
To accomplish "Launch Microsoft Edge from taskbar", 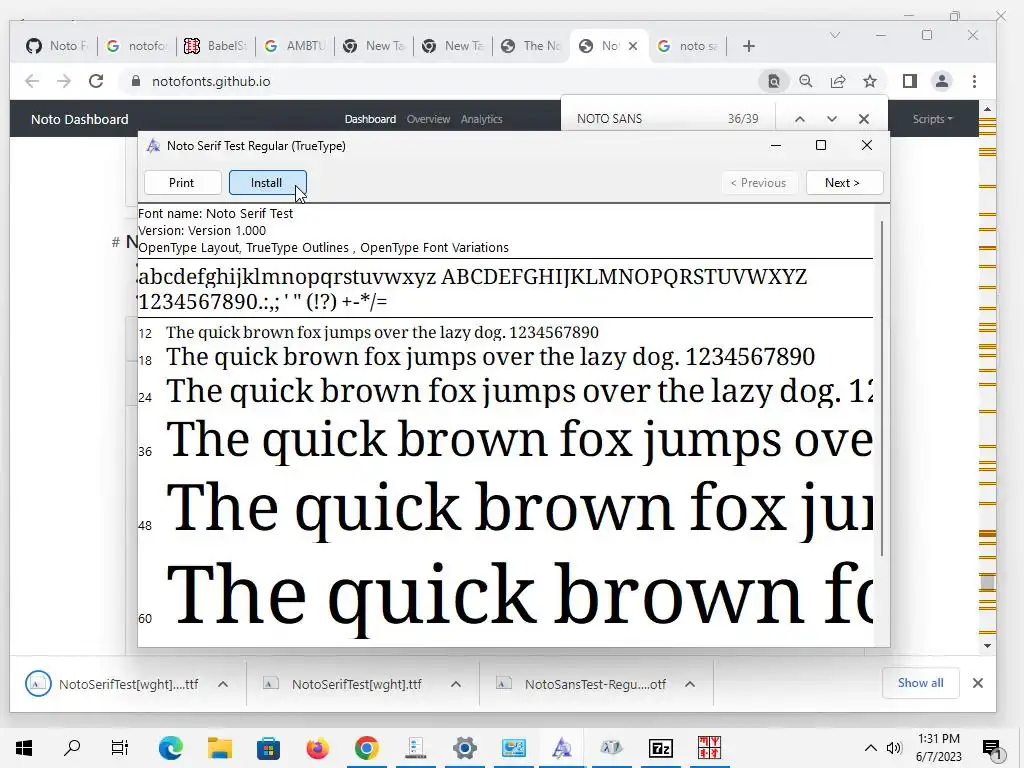I will click(x=170, y=748).
